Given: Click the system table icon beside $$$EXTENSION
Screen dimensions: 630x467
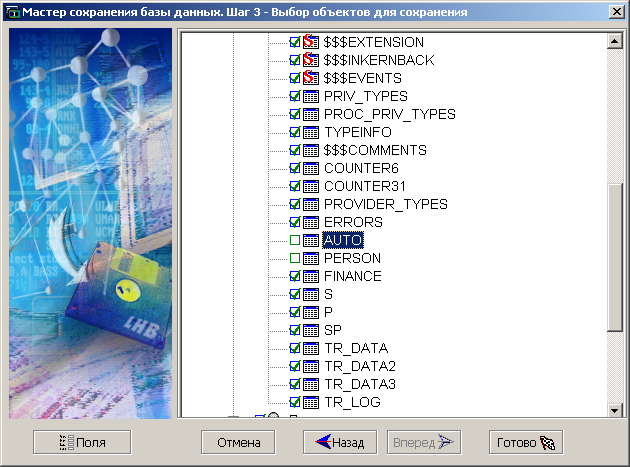Looking at the screenshot, I should (310, 42).
